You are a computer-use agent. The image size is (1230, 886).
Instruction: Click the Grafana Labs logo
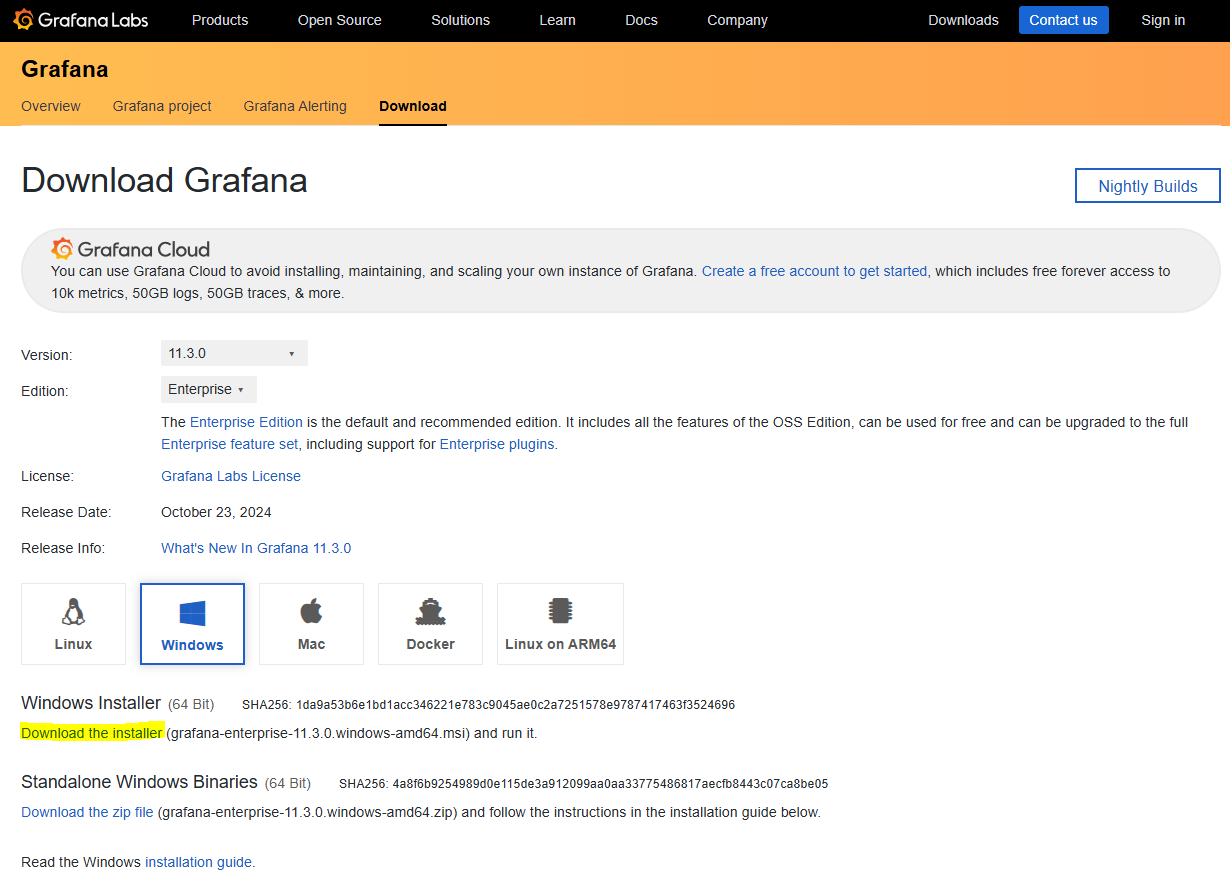pyautogui.click(x=81, y=20)
